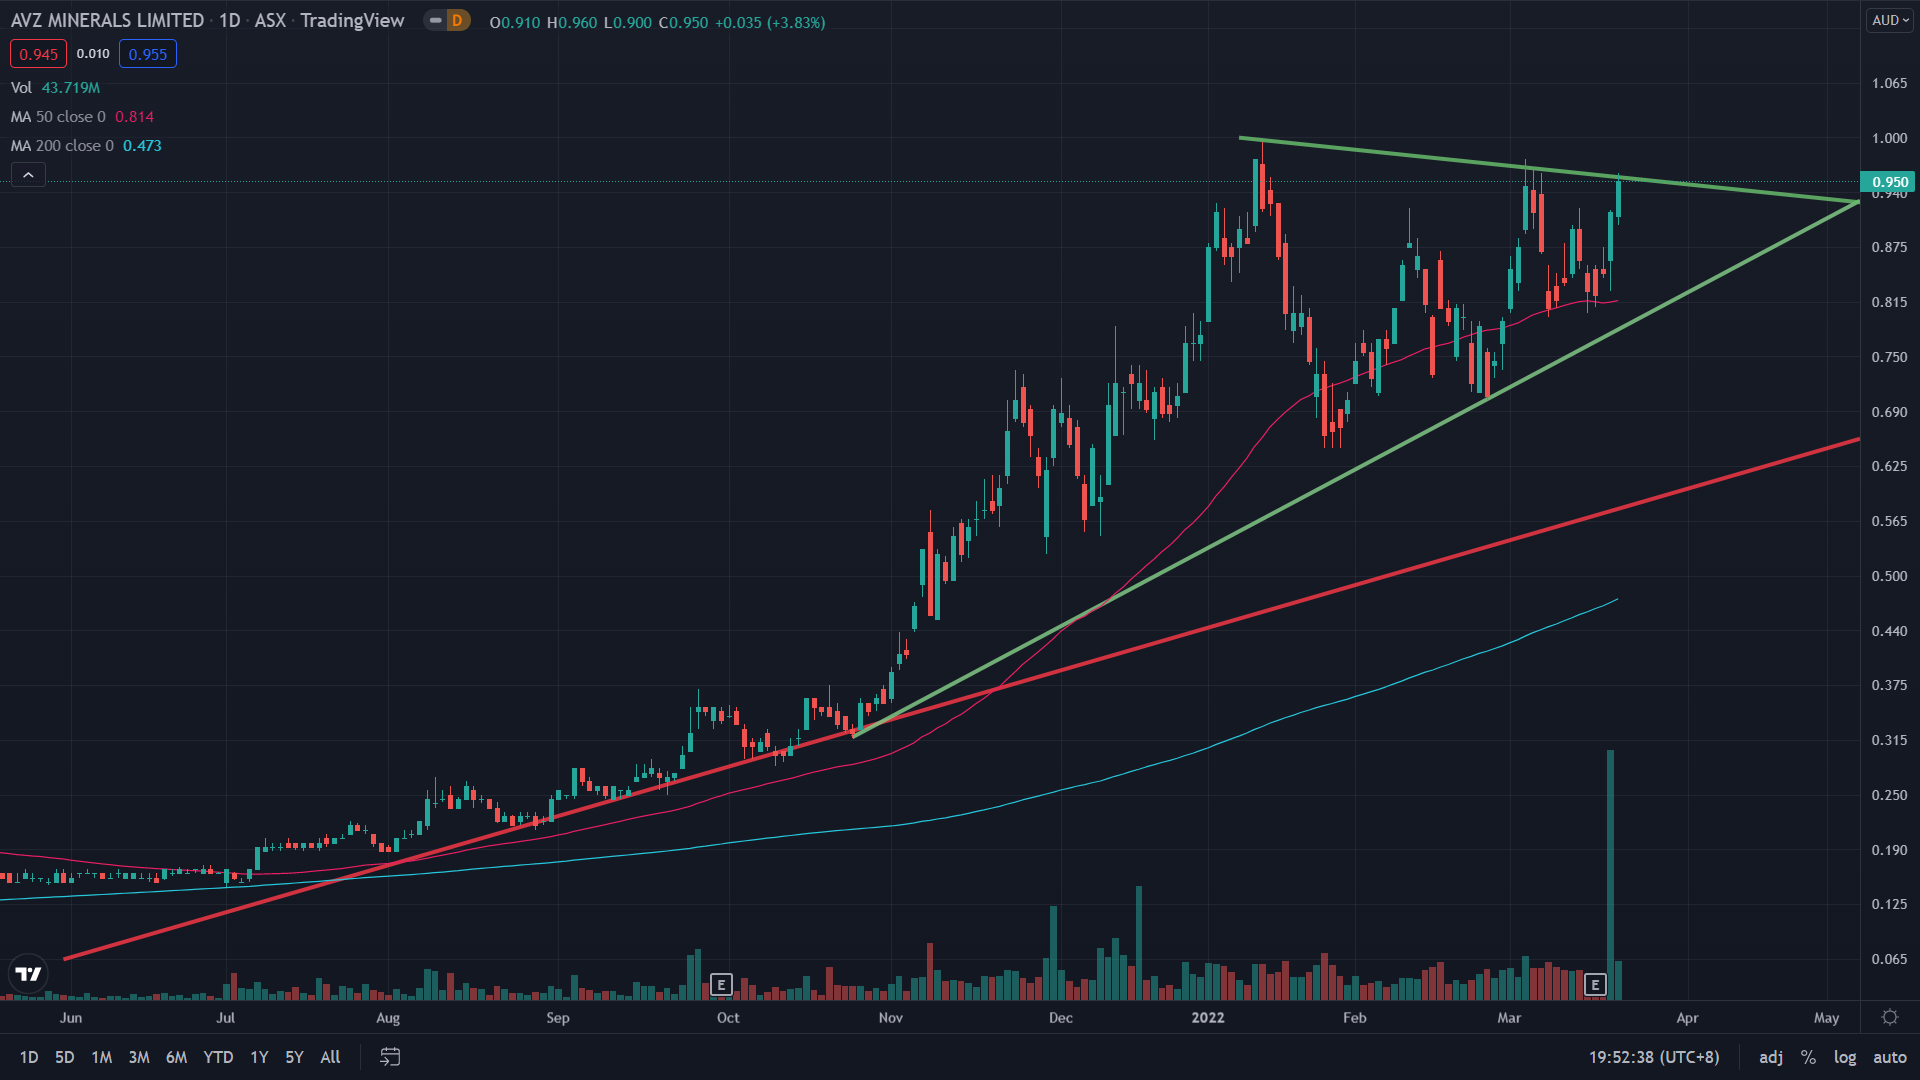Viewport: 1920px width, 1080px height.
Task: Click the 2022 label on time axis
Action: (x=1208, y=1017)
